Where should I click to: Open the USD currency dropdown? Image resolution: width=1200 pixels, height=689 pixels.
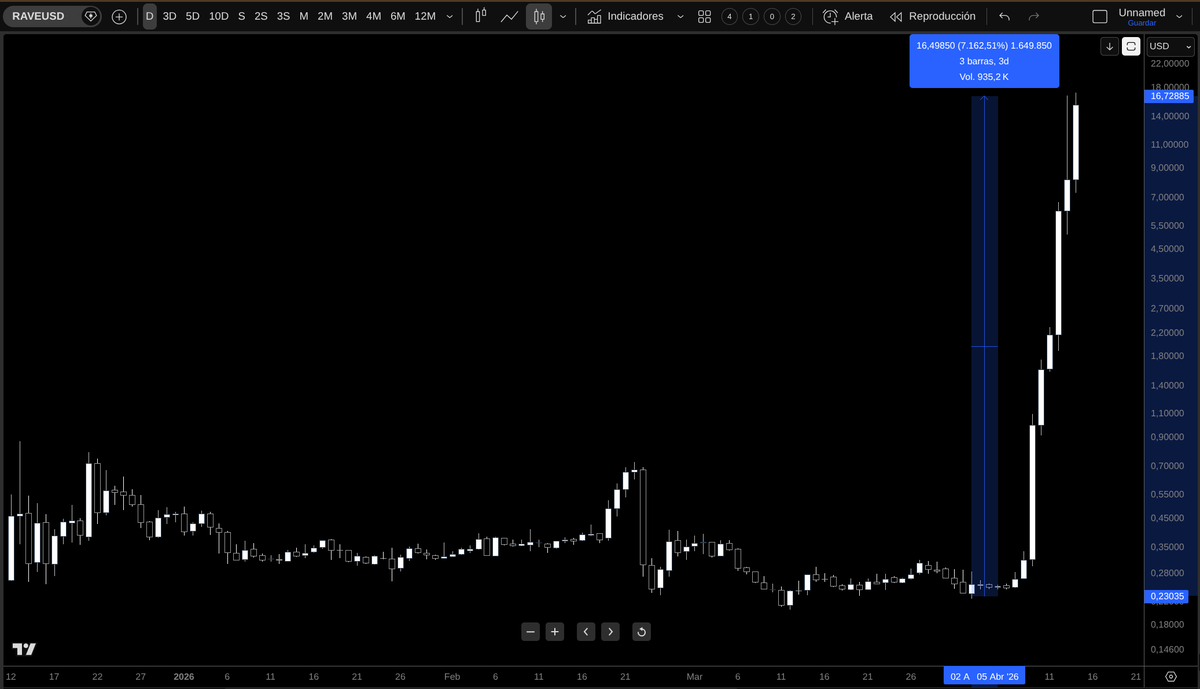click(x=1168, y=46)
